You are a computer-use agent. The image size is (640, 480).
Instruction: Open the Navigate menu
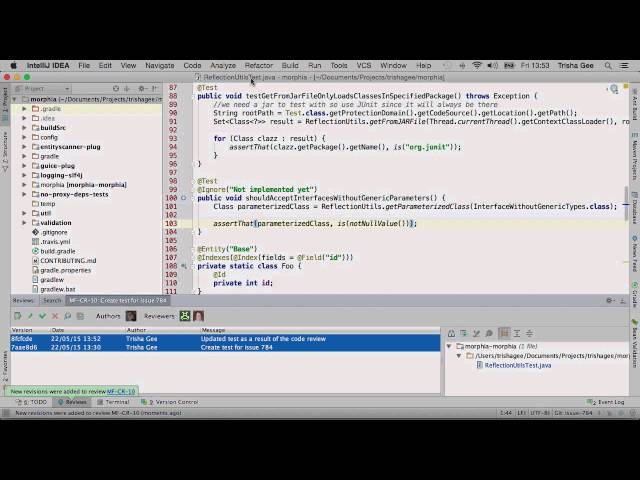[160, 65]
